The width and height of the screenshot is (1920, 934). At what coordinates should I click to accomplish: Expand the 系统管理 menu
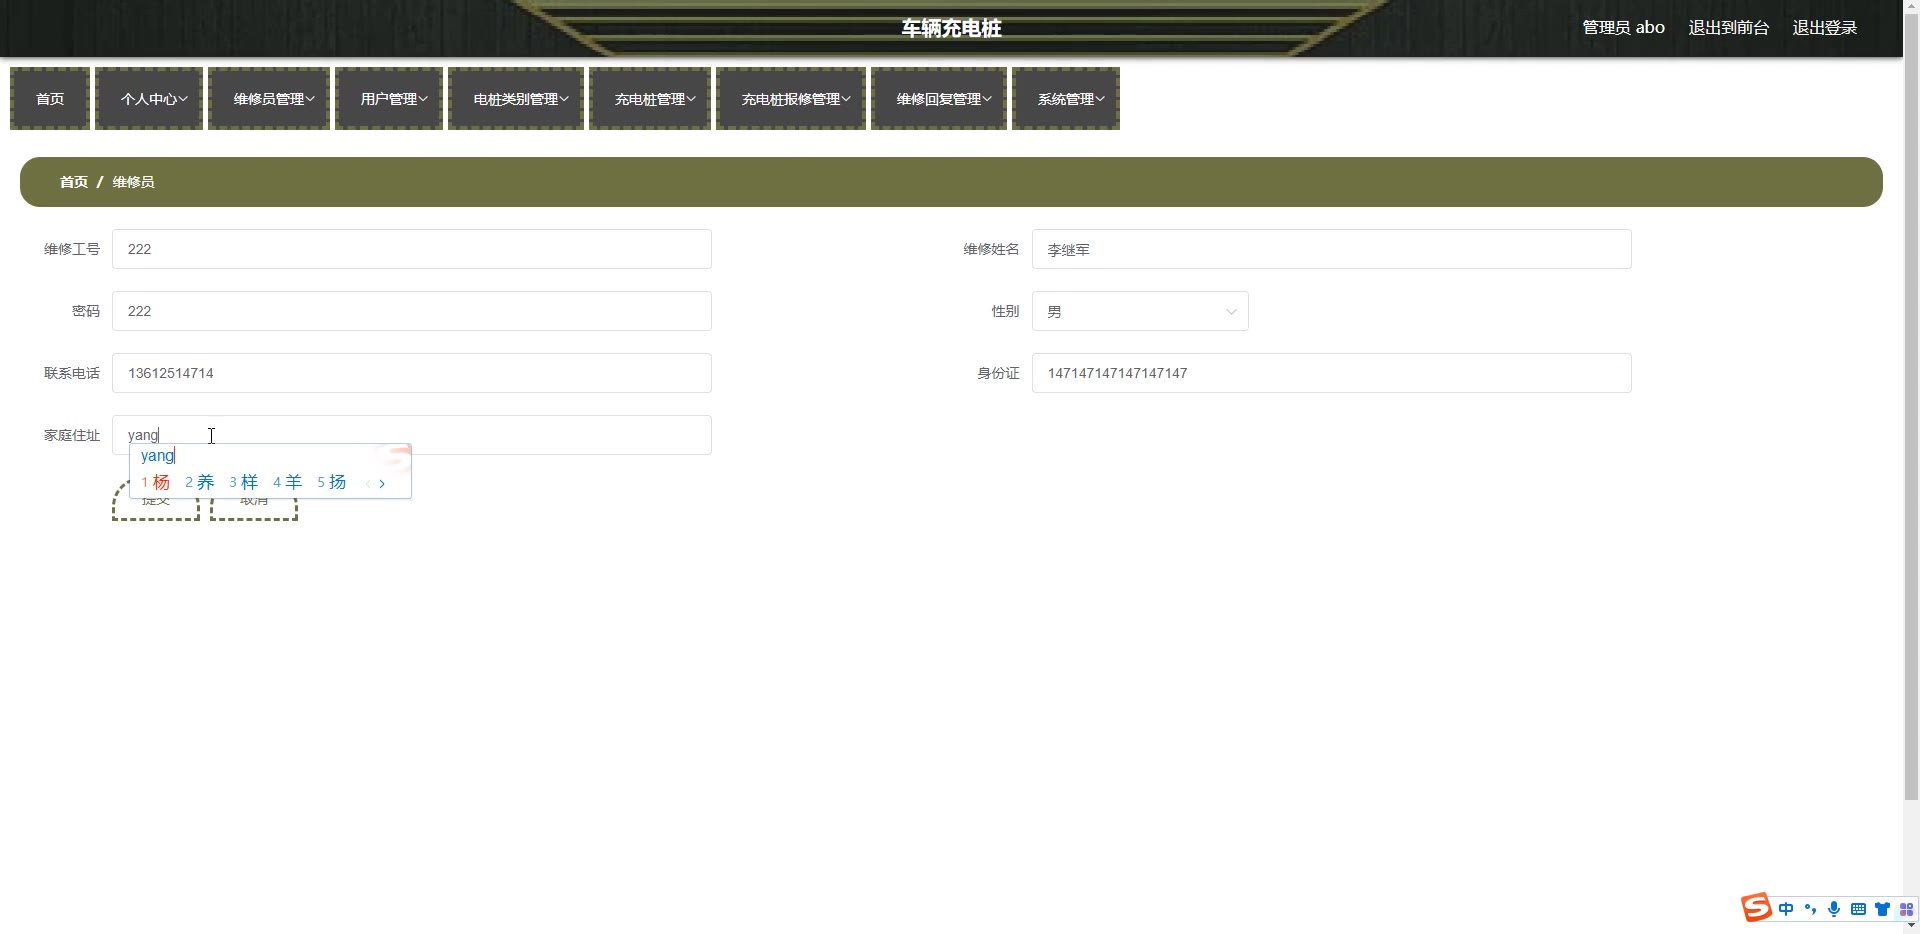pyautogui.click(x=1066, y=99)
